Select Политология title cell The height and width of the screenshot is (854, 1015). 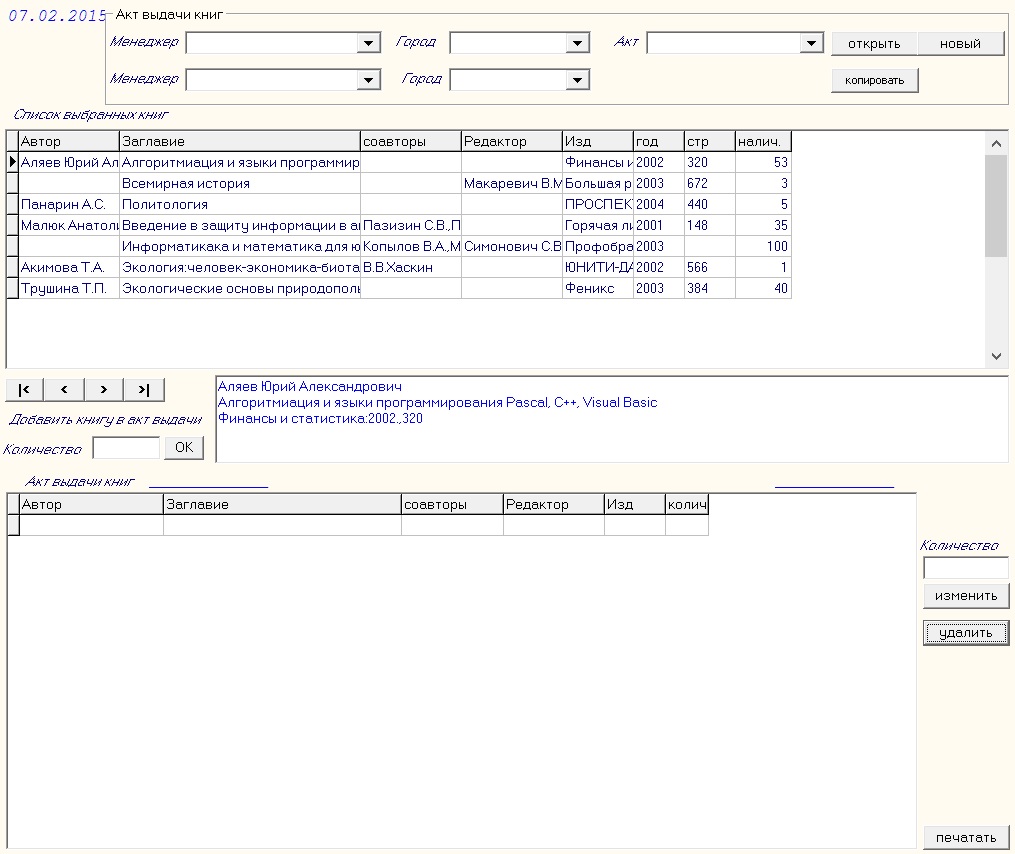(240, 204)
